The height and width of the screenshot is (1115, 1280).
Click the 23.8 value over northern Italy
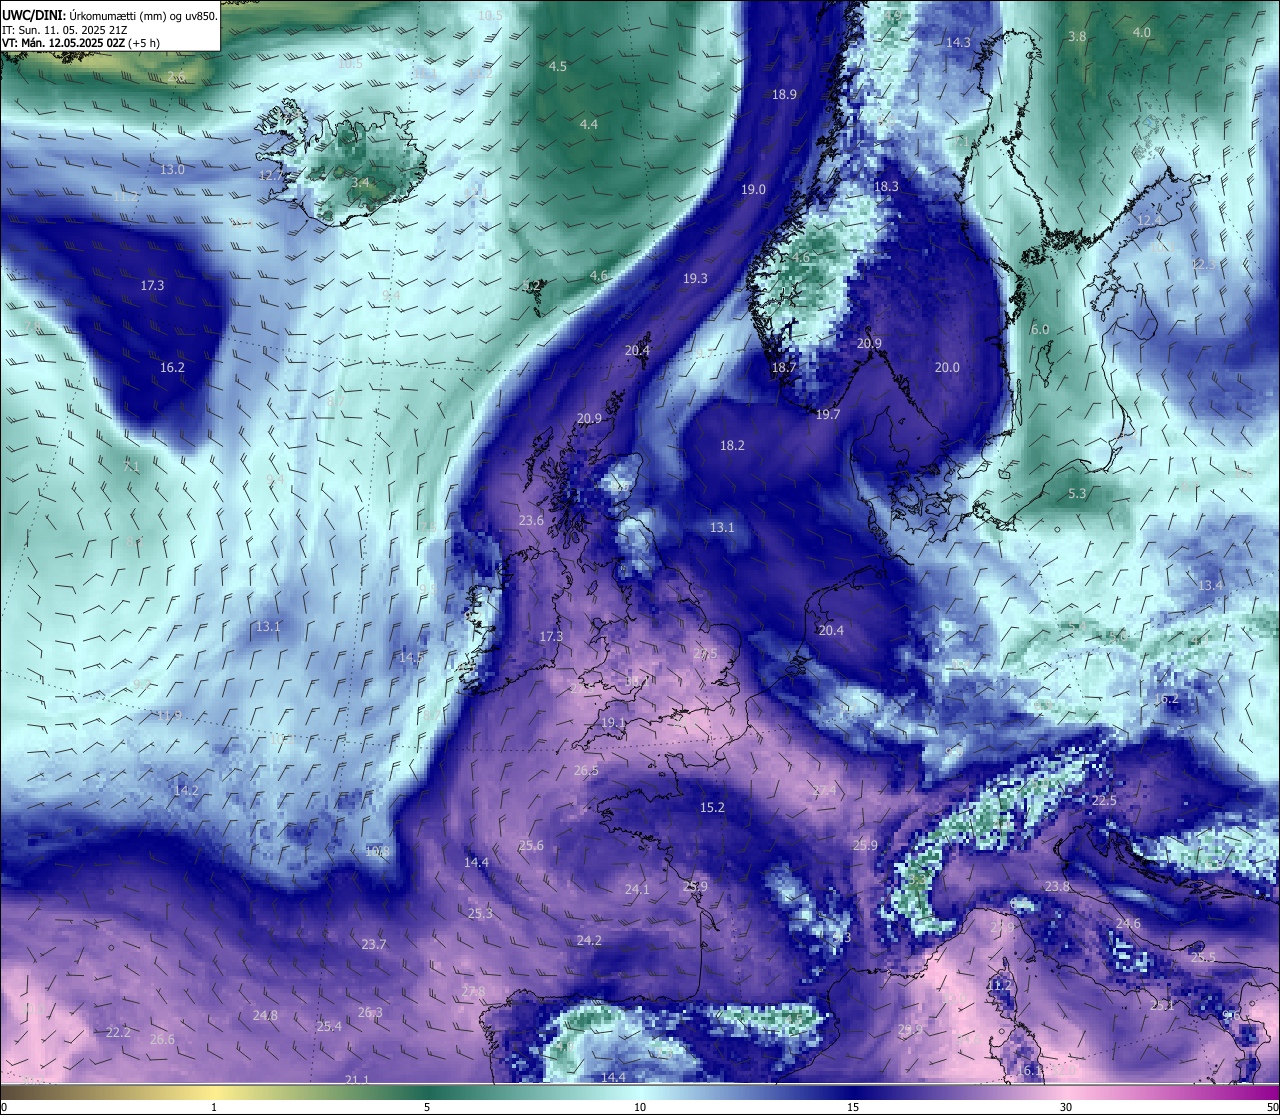(1057, 887)
